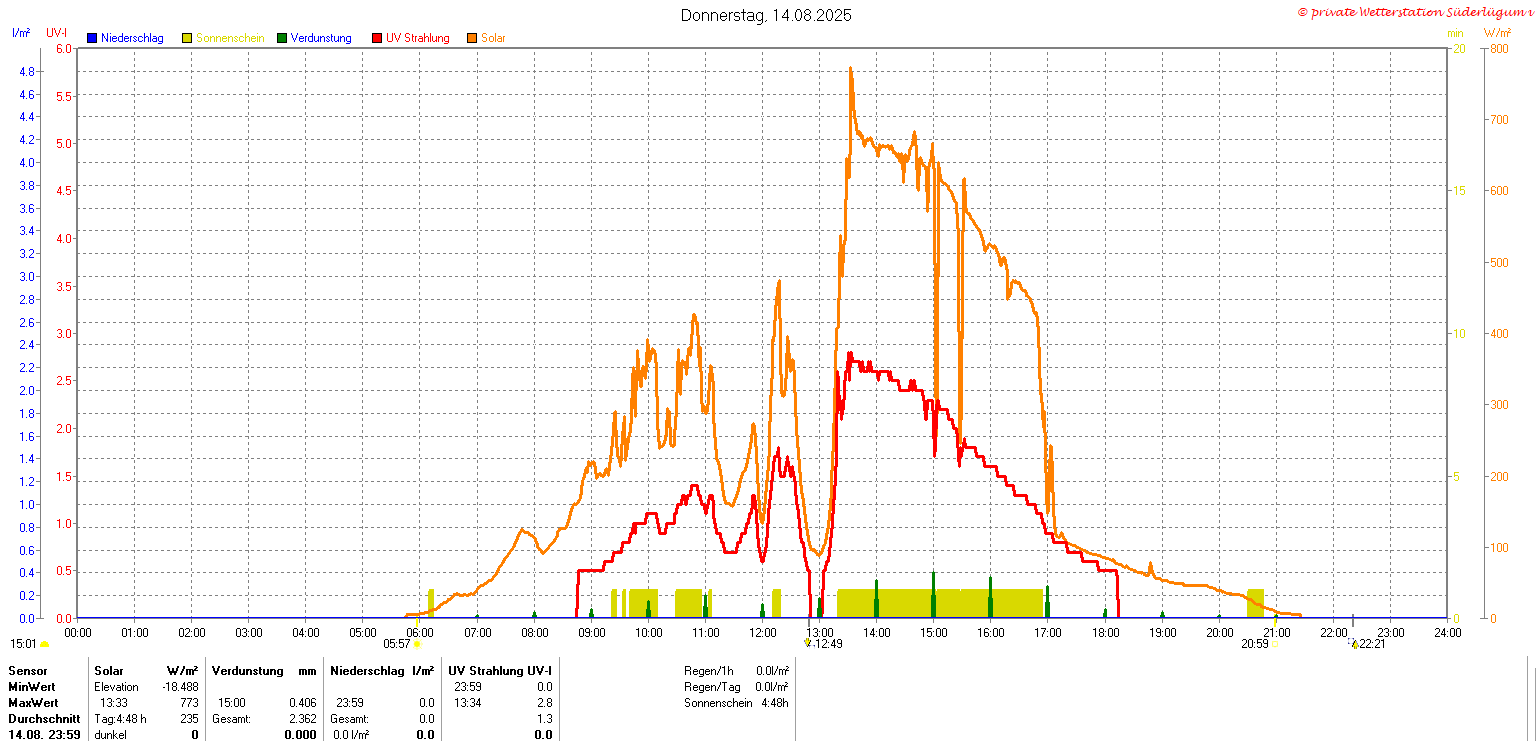Click the Sonnenschein 4:48h summary value
Viewport: 1536px width, 741px height.
tap(774, 703)
